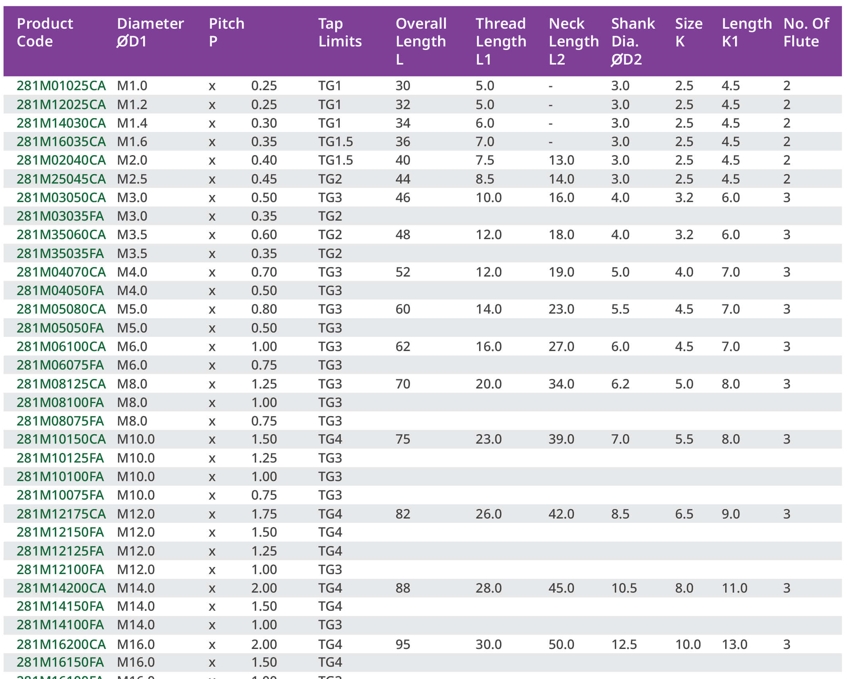850x679 pixels.
Task: Select the 281M05080CA product code
Action: click(60, 309)
